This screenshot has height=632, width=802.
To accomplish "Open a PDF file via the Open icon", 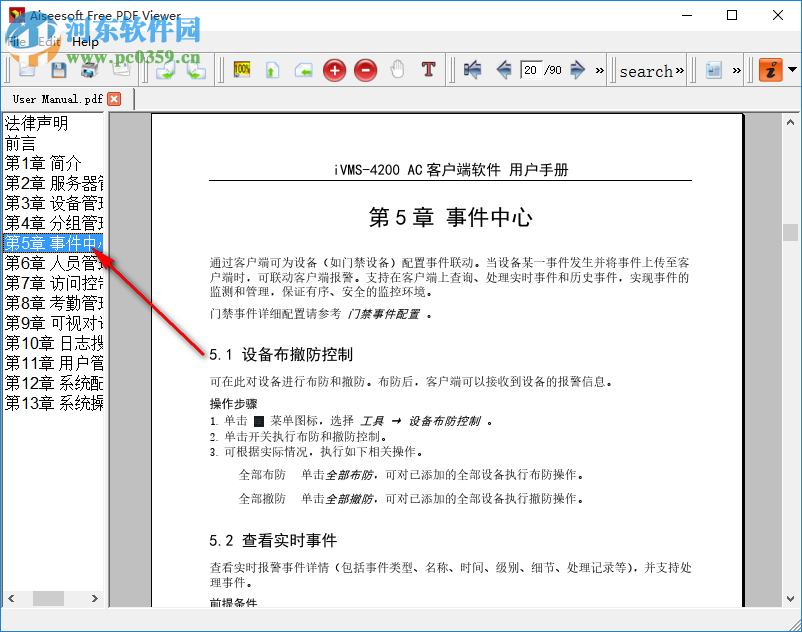I will pos(27,70).
